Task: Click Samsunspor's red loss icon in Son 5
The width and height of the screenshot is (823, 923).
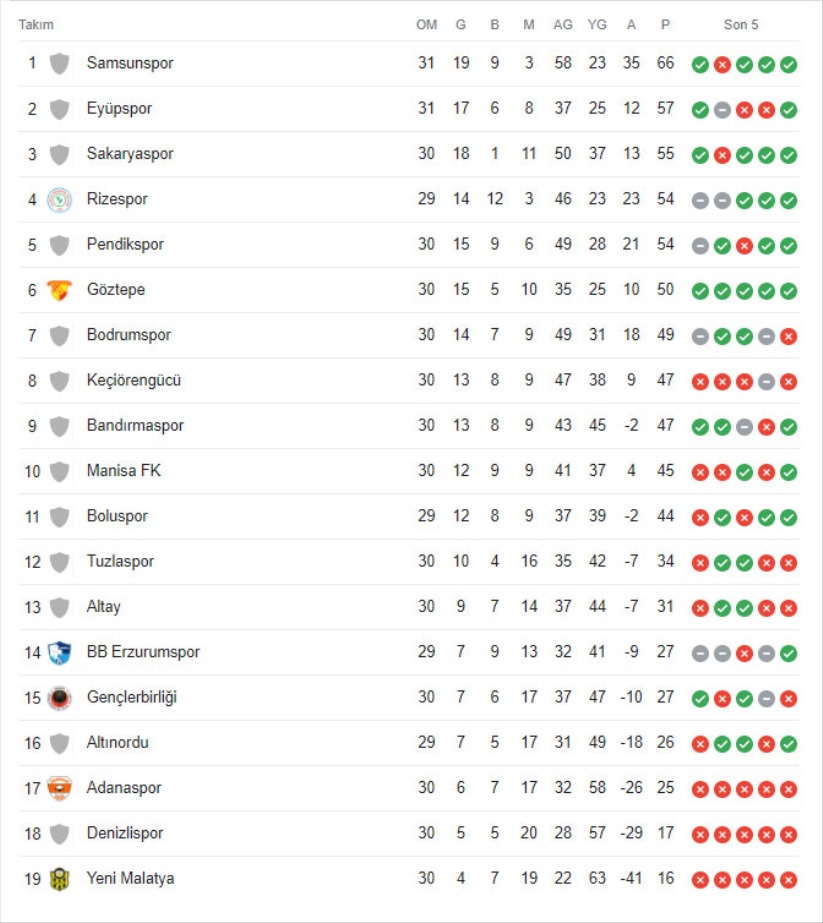Action: [722, 64]
